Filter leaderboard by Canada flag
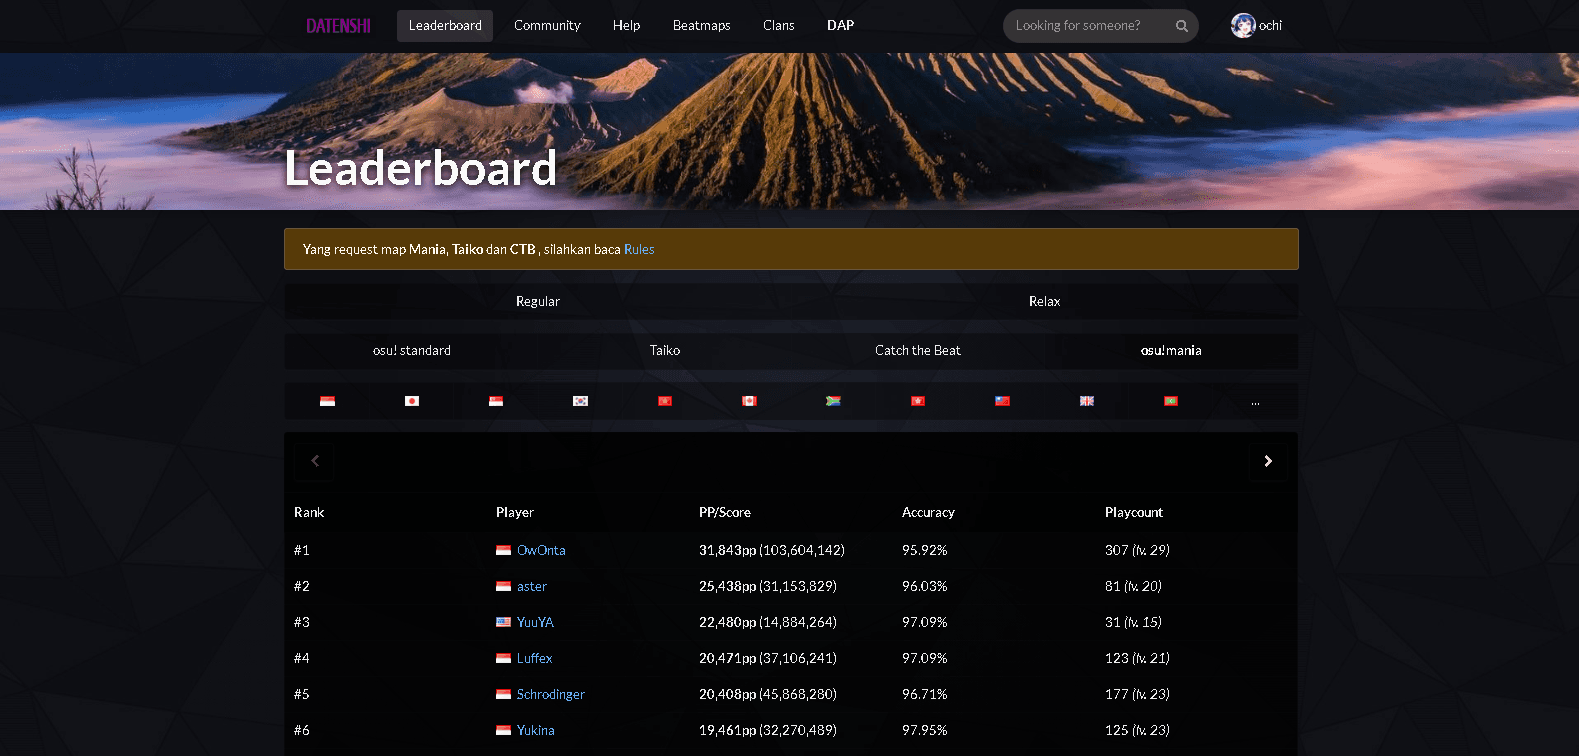 coord(749,401)
